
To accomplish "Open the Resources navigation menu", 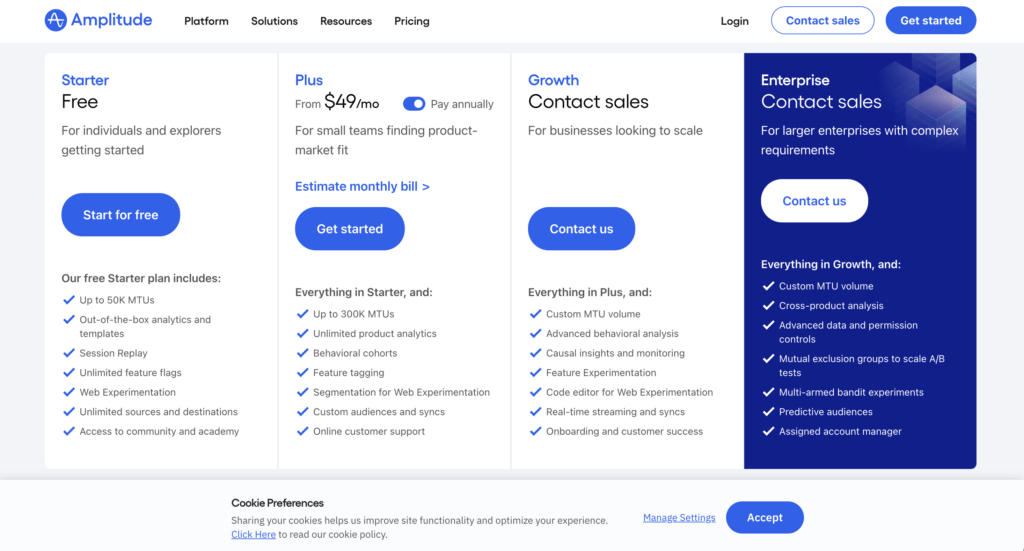I will 346,21.
